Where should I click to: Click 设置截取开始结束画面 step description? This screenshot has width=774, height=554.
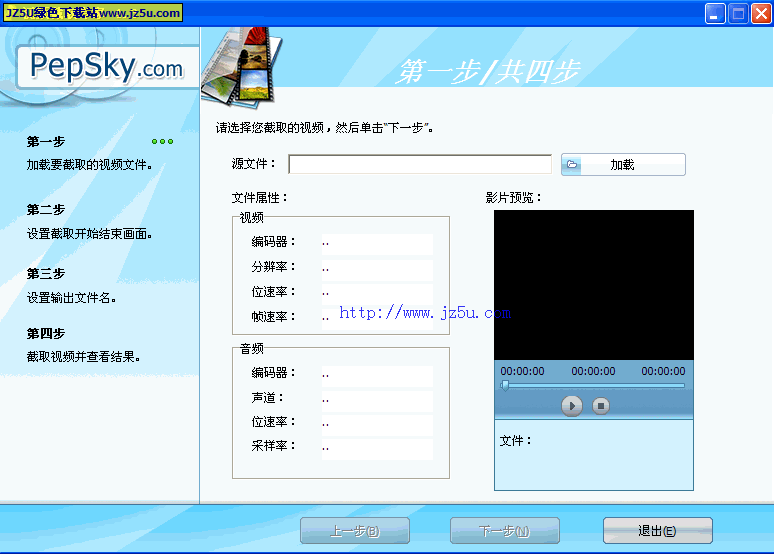click(89, 234)
